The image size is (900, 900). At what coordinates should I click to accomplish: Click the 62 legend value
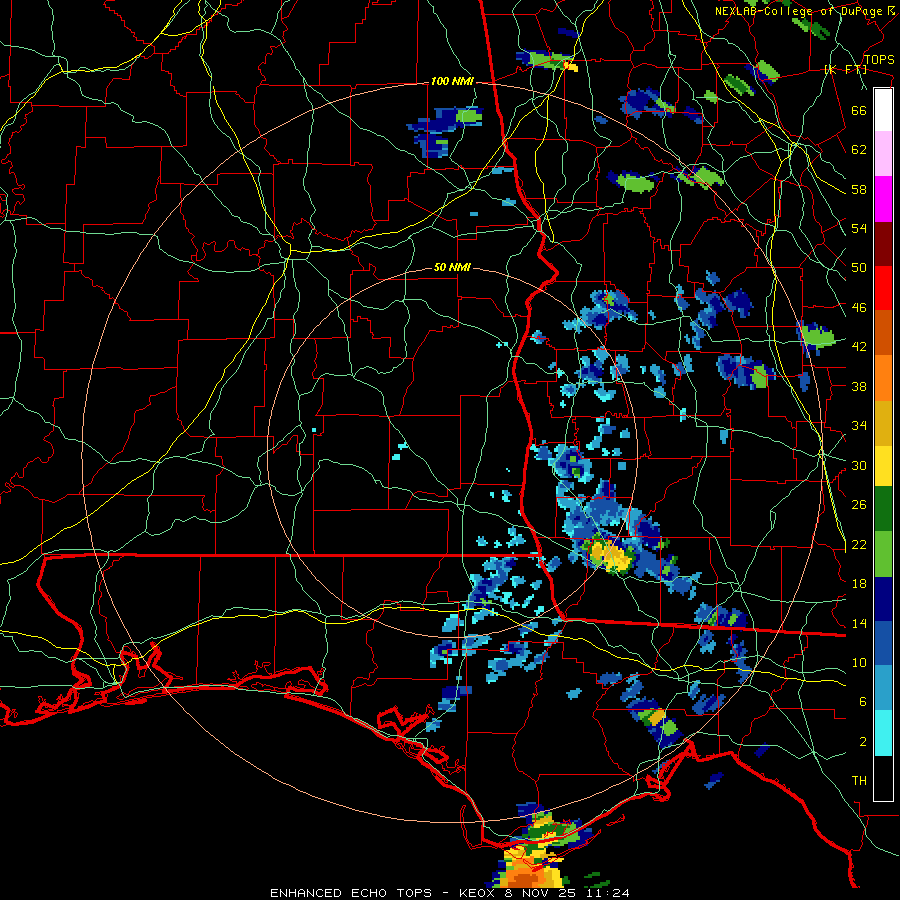click(859, 150)
